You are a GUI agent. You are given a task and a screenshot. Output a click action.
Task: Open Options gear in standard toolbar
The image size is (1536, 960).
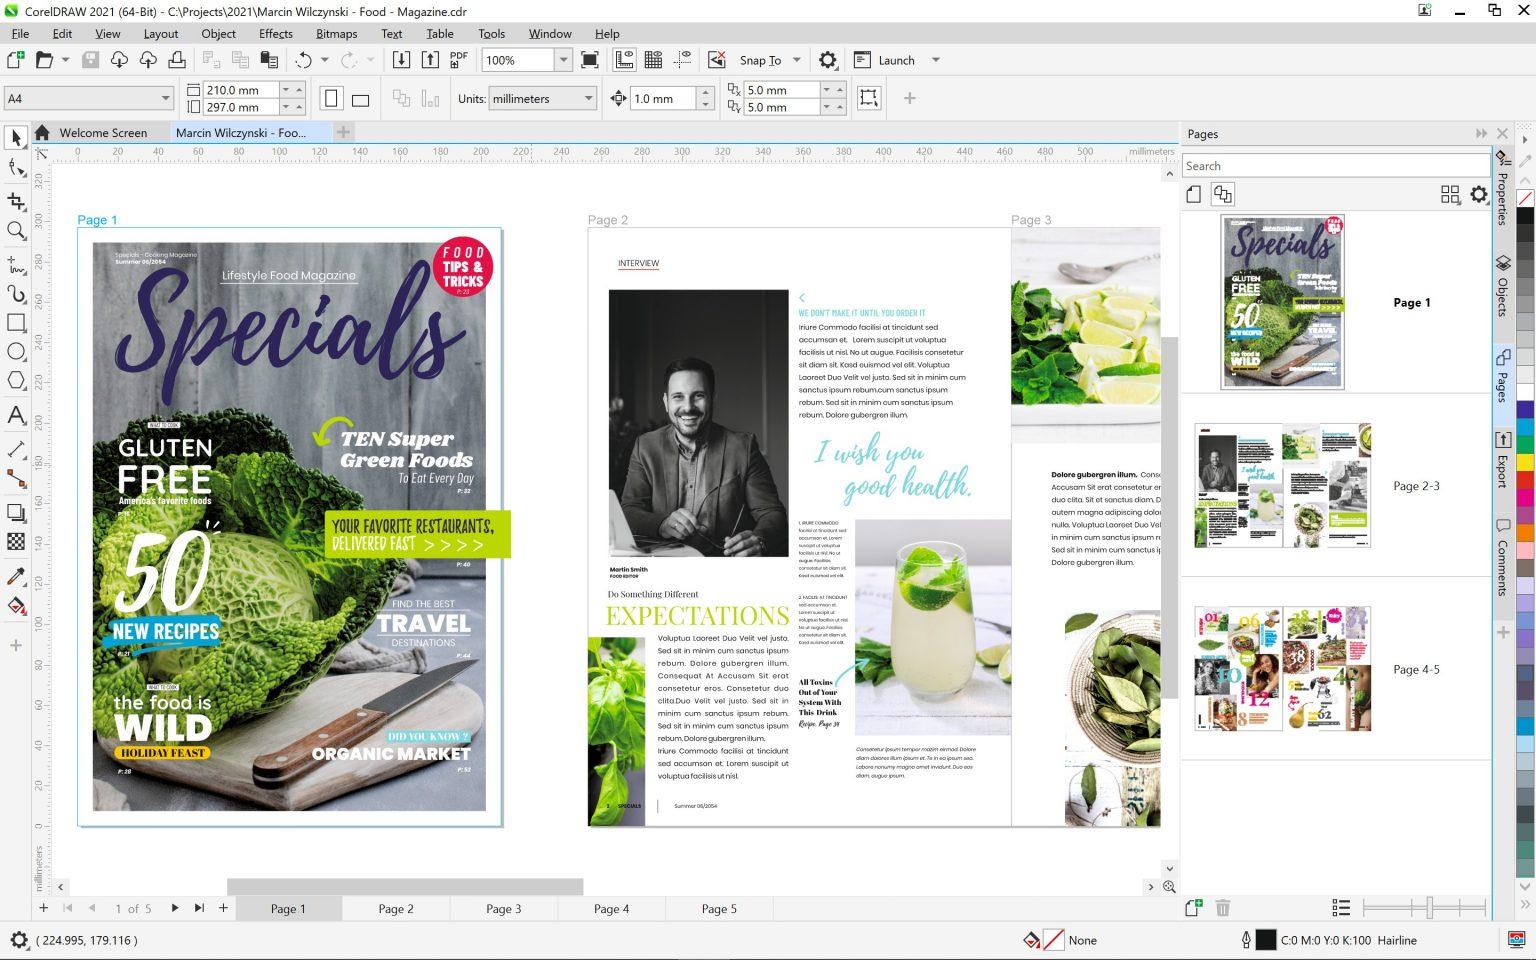click(827, 60)
